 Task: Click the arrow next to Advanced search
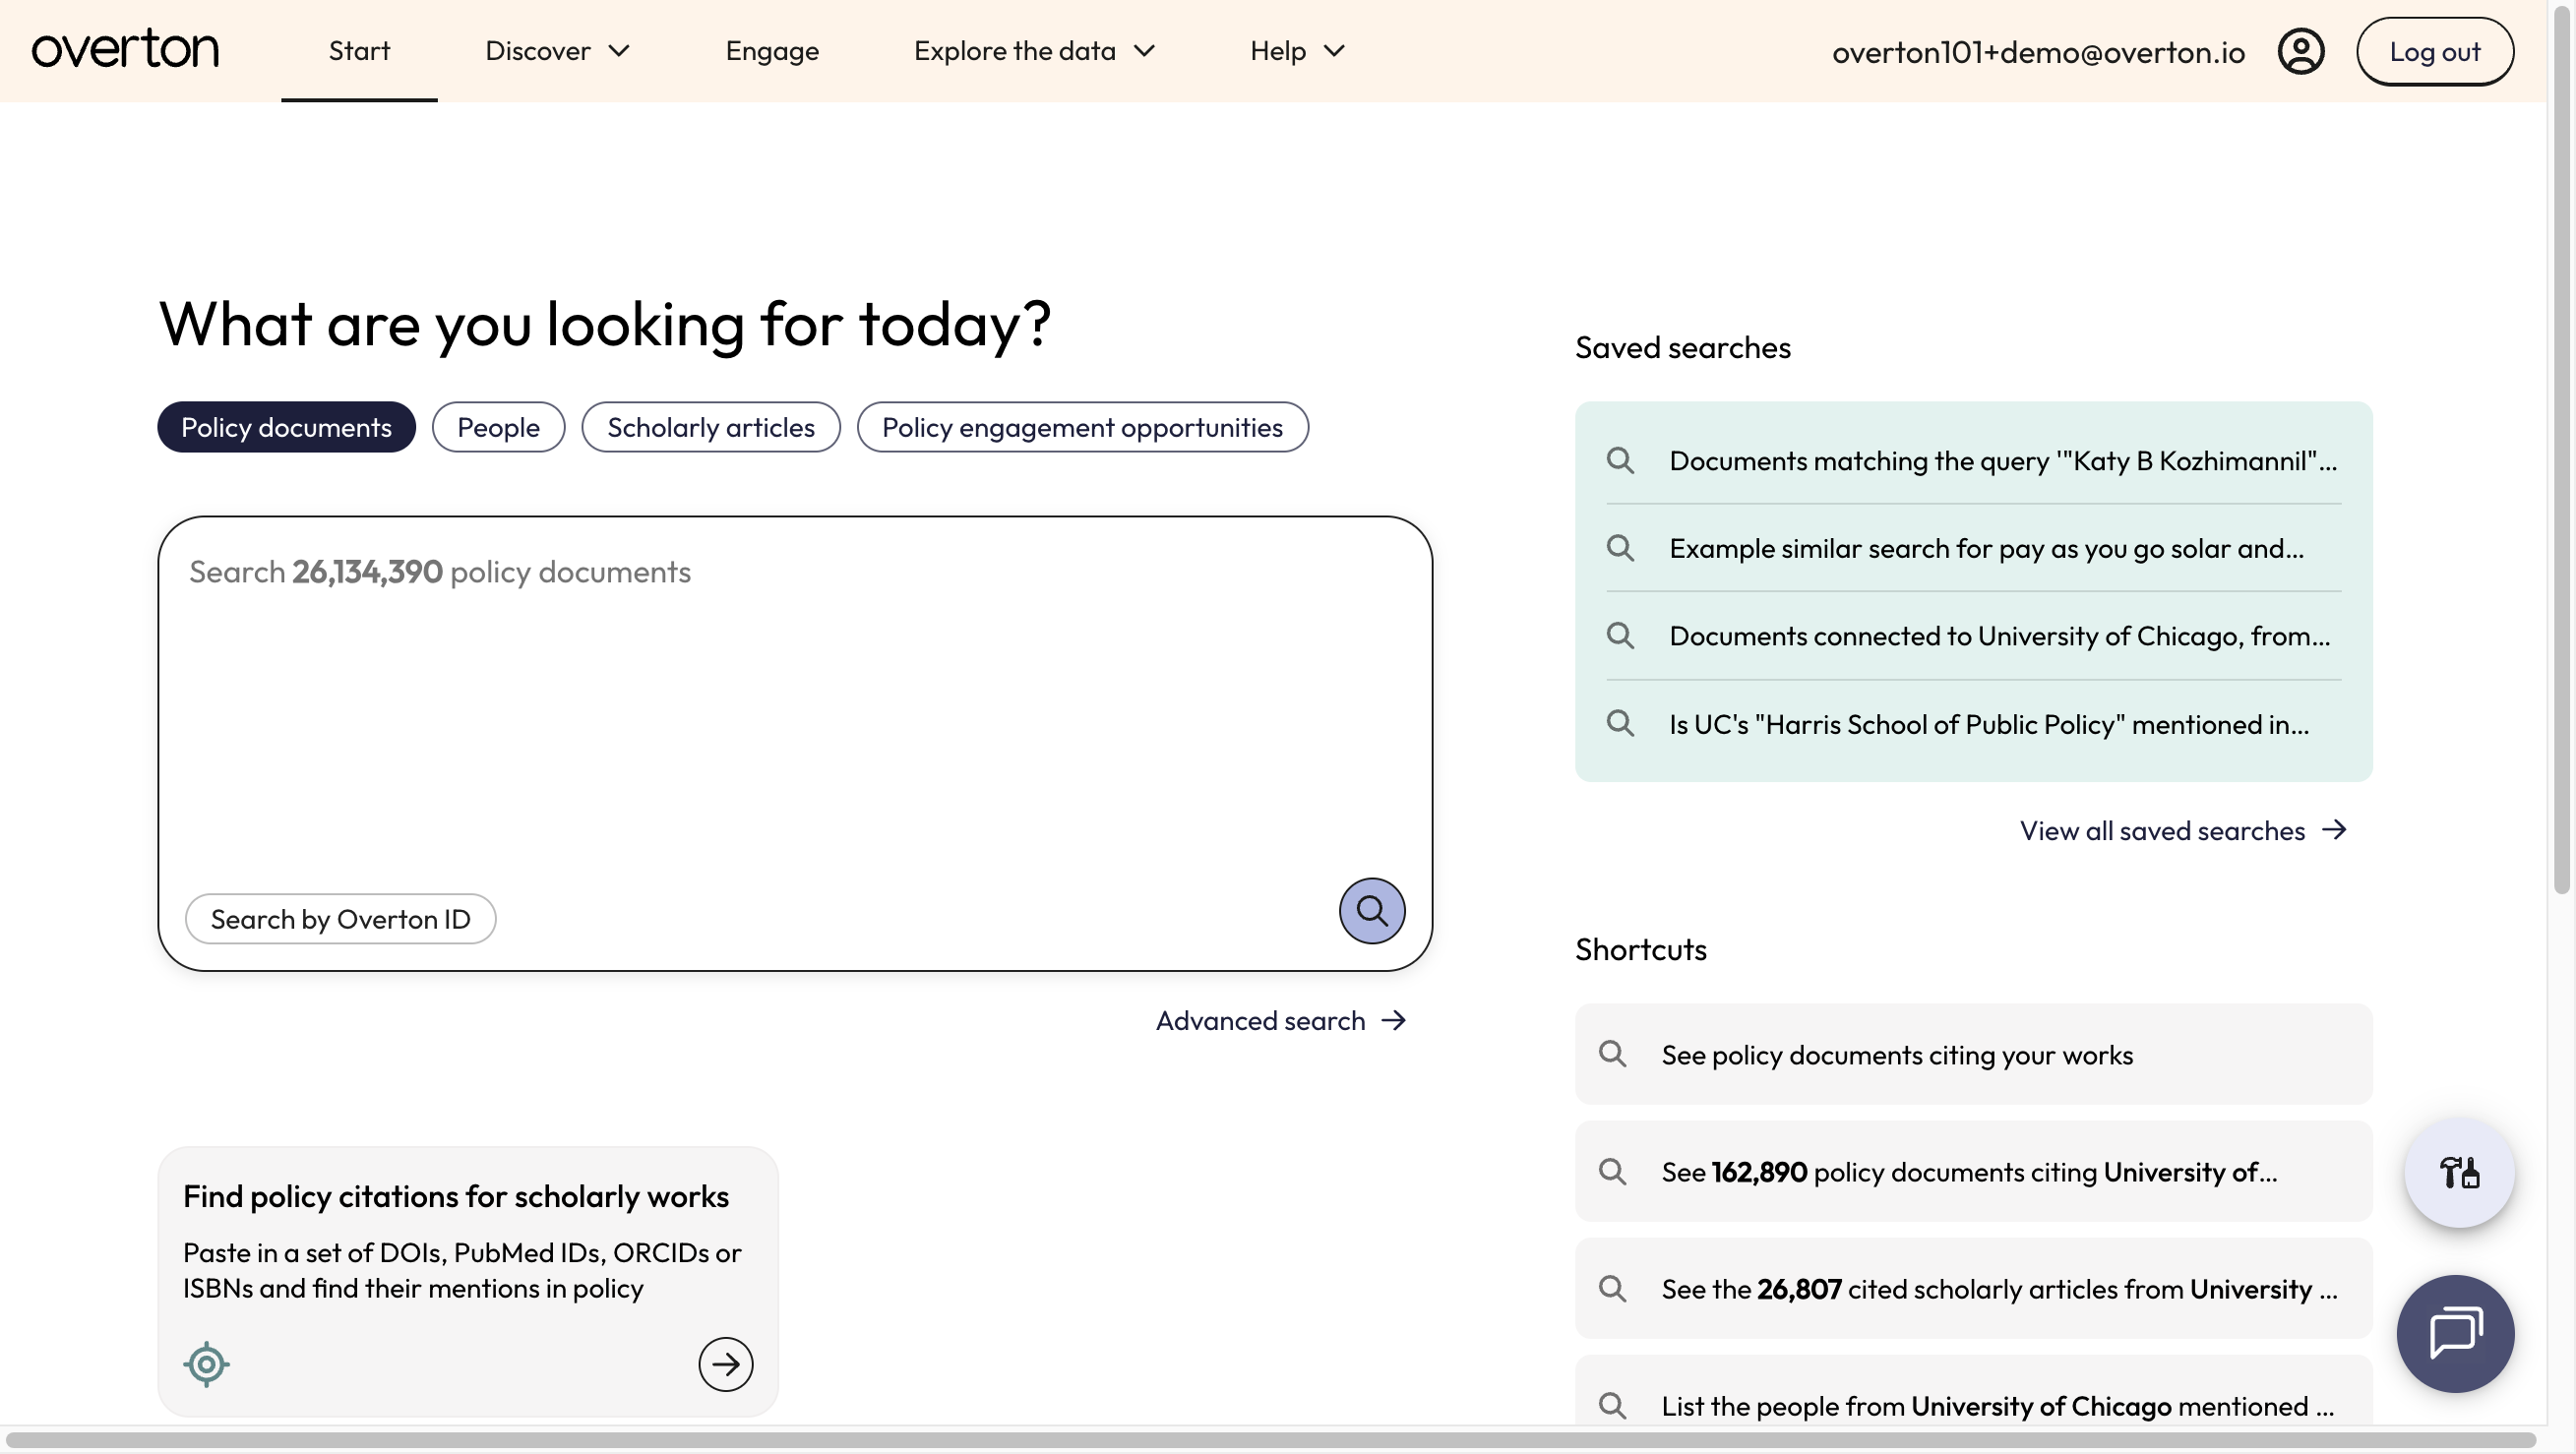(x=1393, y=1020)
